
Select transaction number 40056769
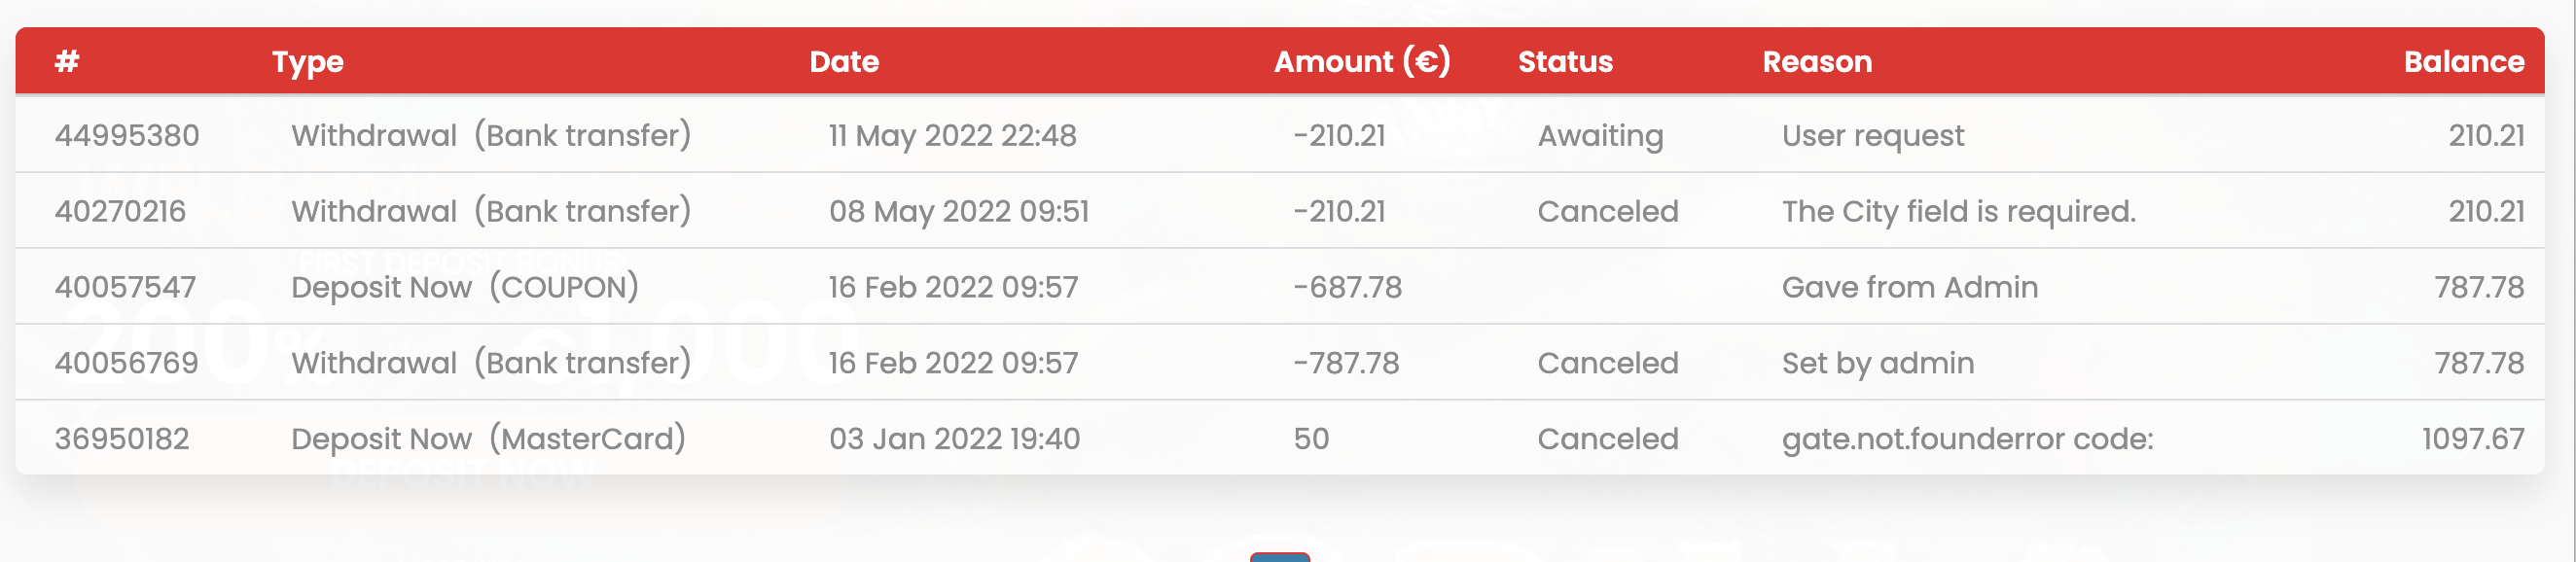tap(126, 363)
